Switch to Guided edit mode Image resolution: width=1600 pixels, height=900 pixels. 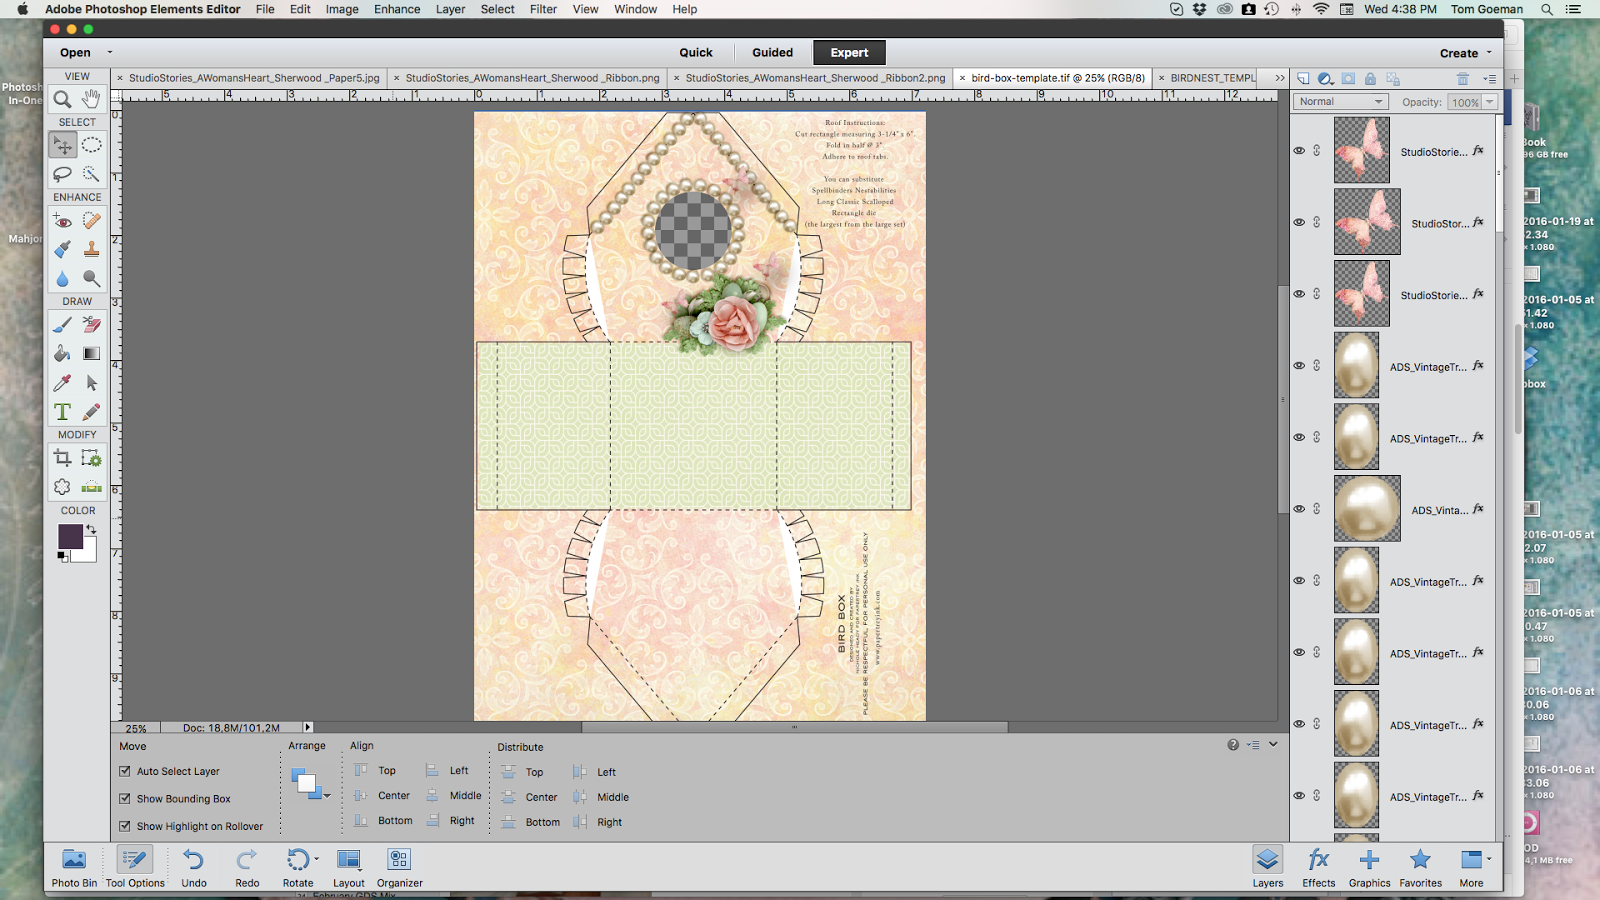[x=772, y=53]
